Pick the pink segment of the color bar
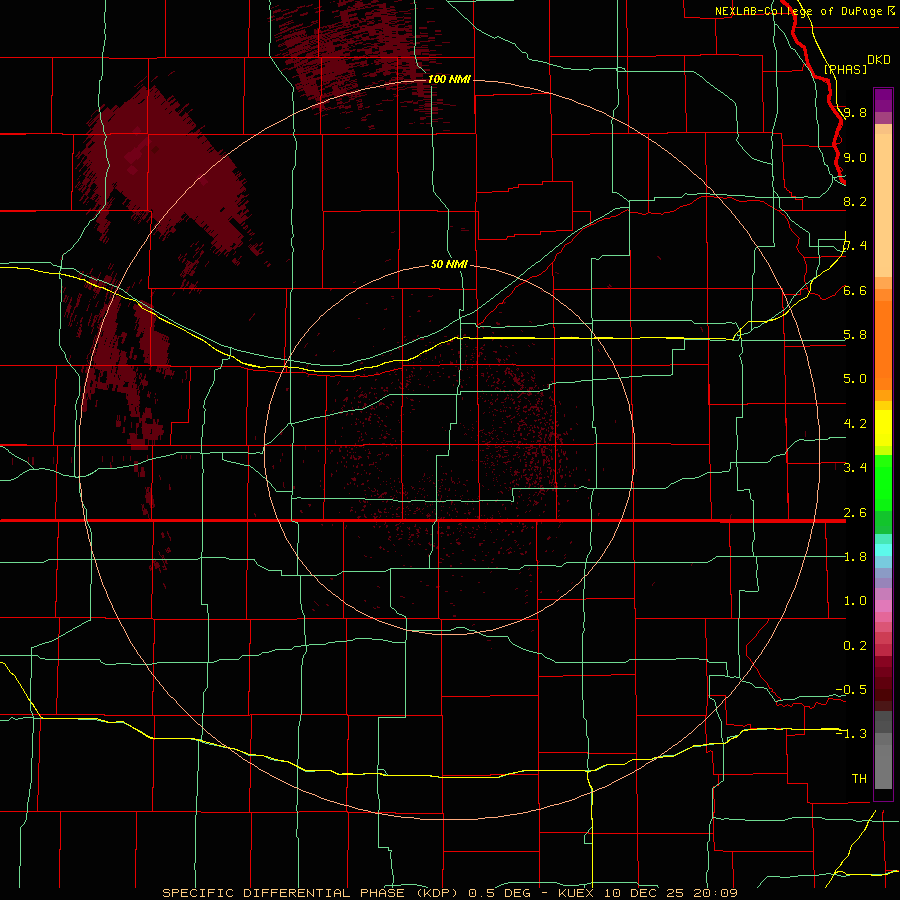This screenshot has height=900, width=900. [x=883, y=606]
